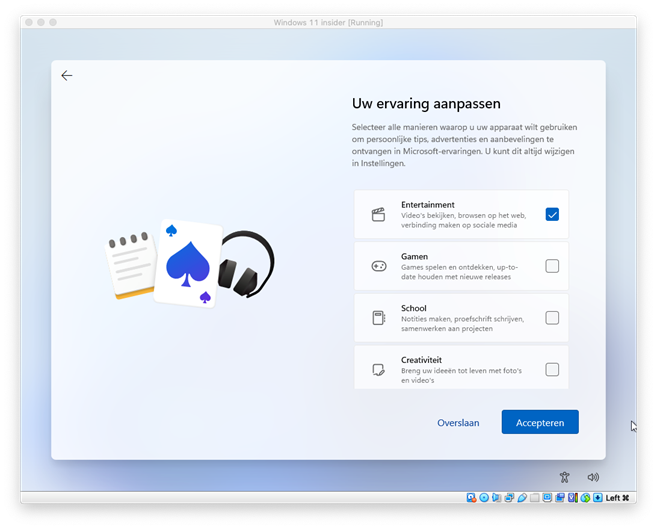657x529 pixels.
Task: Check the Creativiteit checkbox
Action: click(x=552, y=369)
